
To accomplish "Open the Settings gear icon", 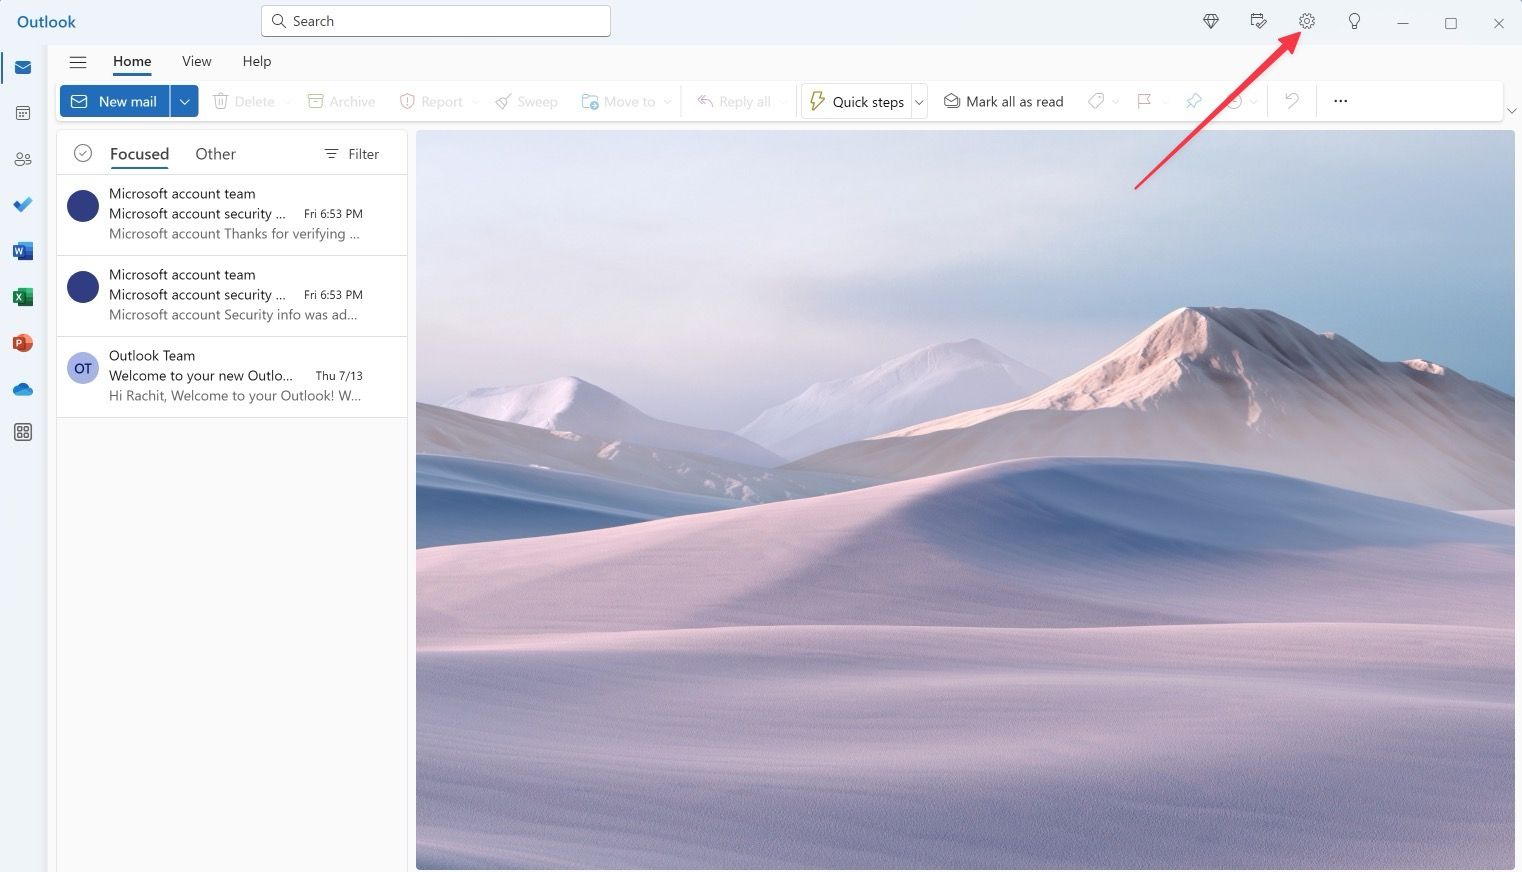I will (1306, 21).
